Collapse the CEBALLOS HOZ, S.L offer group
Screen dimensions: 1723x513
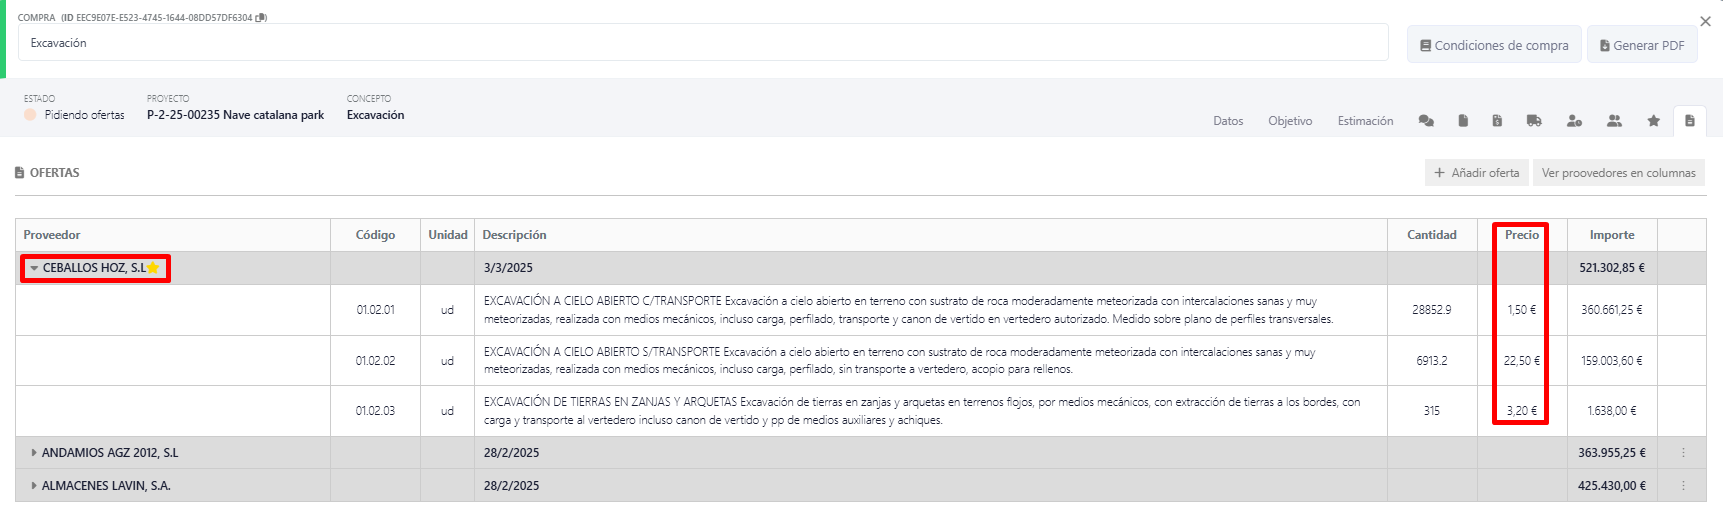coord(34,268)
